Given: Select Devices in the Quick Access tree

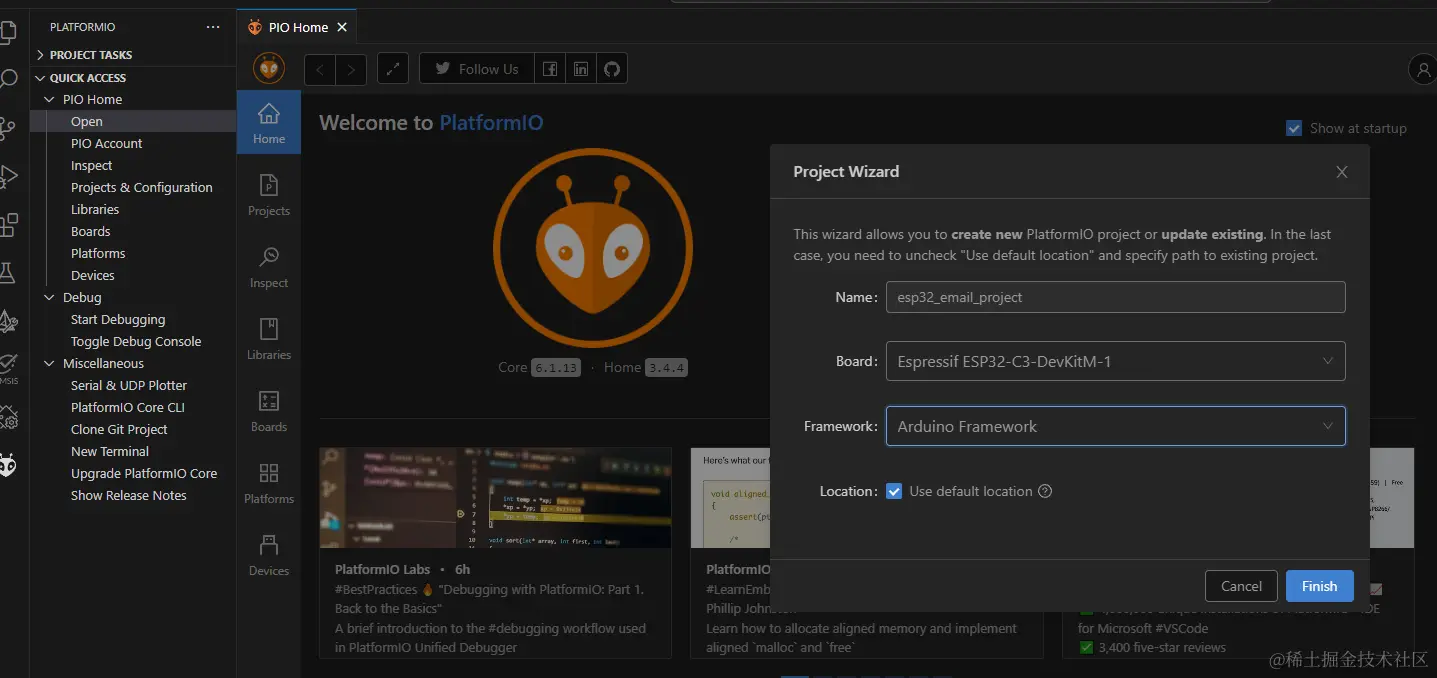Looking at the screenshot, I should (133, 275).
